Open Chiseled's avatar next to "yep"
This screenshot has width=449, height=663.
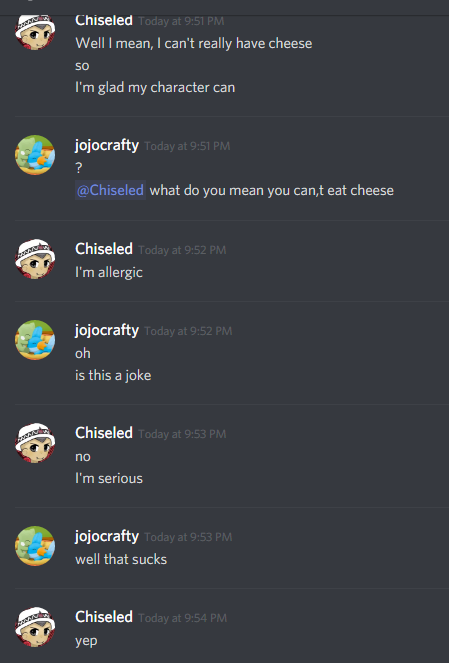click(35, 627)
